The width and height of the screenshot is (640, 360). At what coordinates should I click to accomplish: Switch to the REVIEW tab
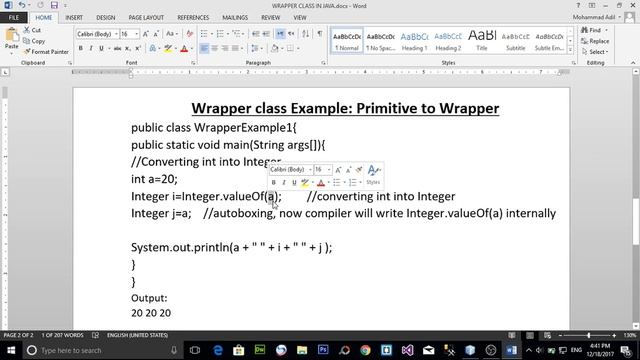coord(271,18)
